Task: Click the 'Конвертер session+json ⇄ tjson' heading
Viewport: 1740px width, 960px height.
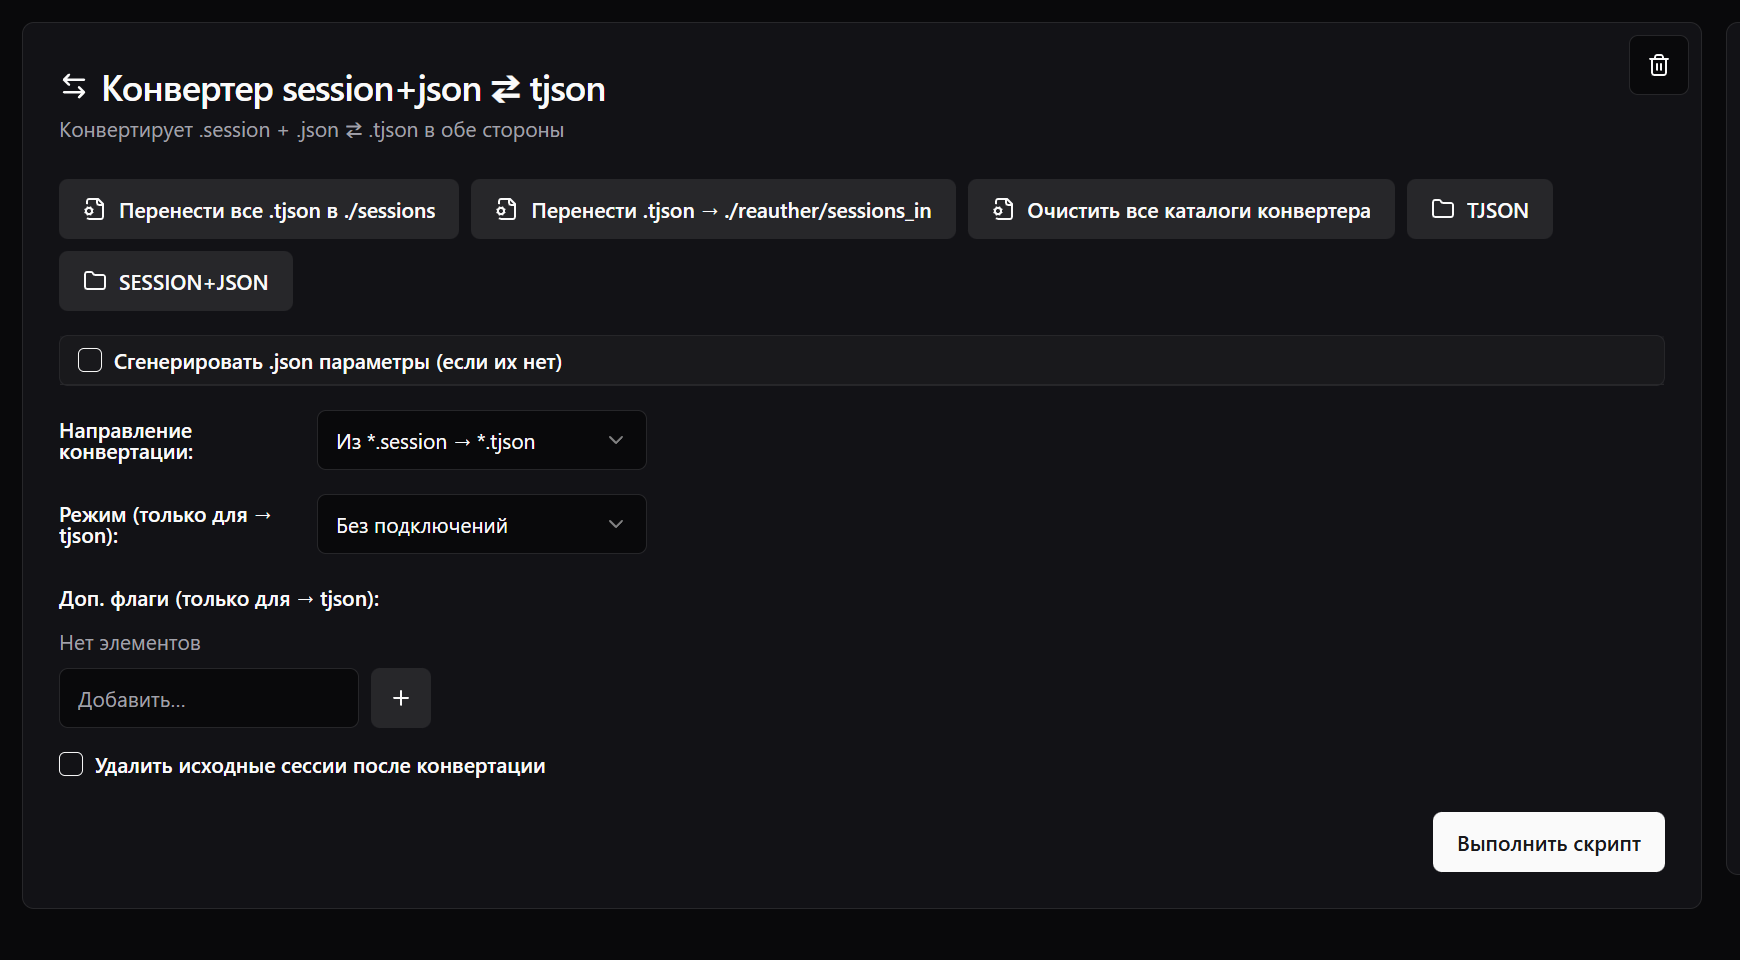Action: click(x=353, y=89)
